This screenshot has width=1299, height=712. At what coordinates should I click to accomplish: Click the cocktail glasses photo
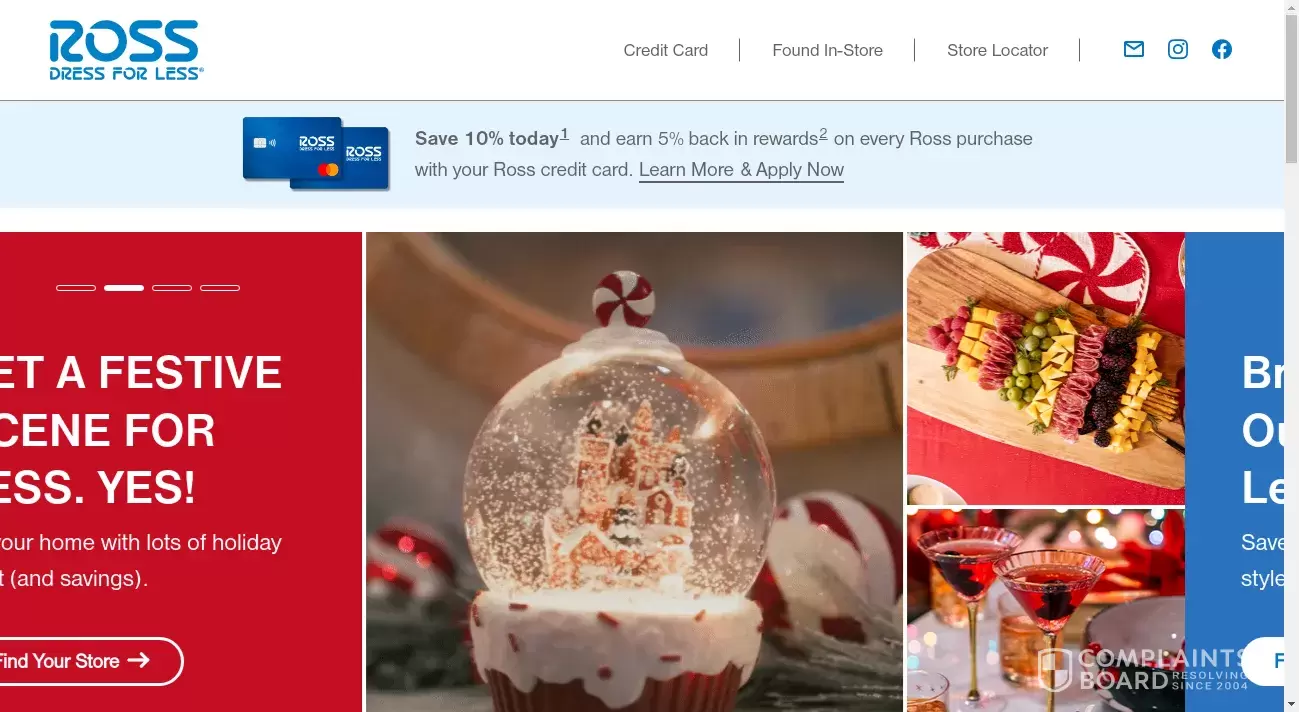tap(1046, 610)
